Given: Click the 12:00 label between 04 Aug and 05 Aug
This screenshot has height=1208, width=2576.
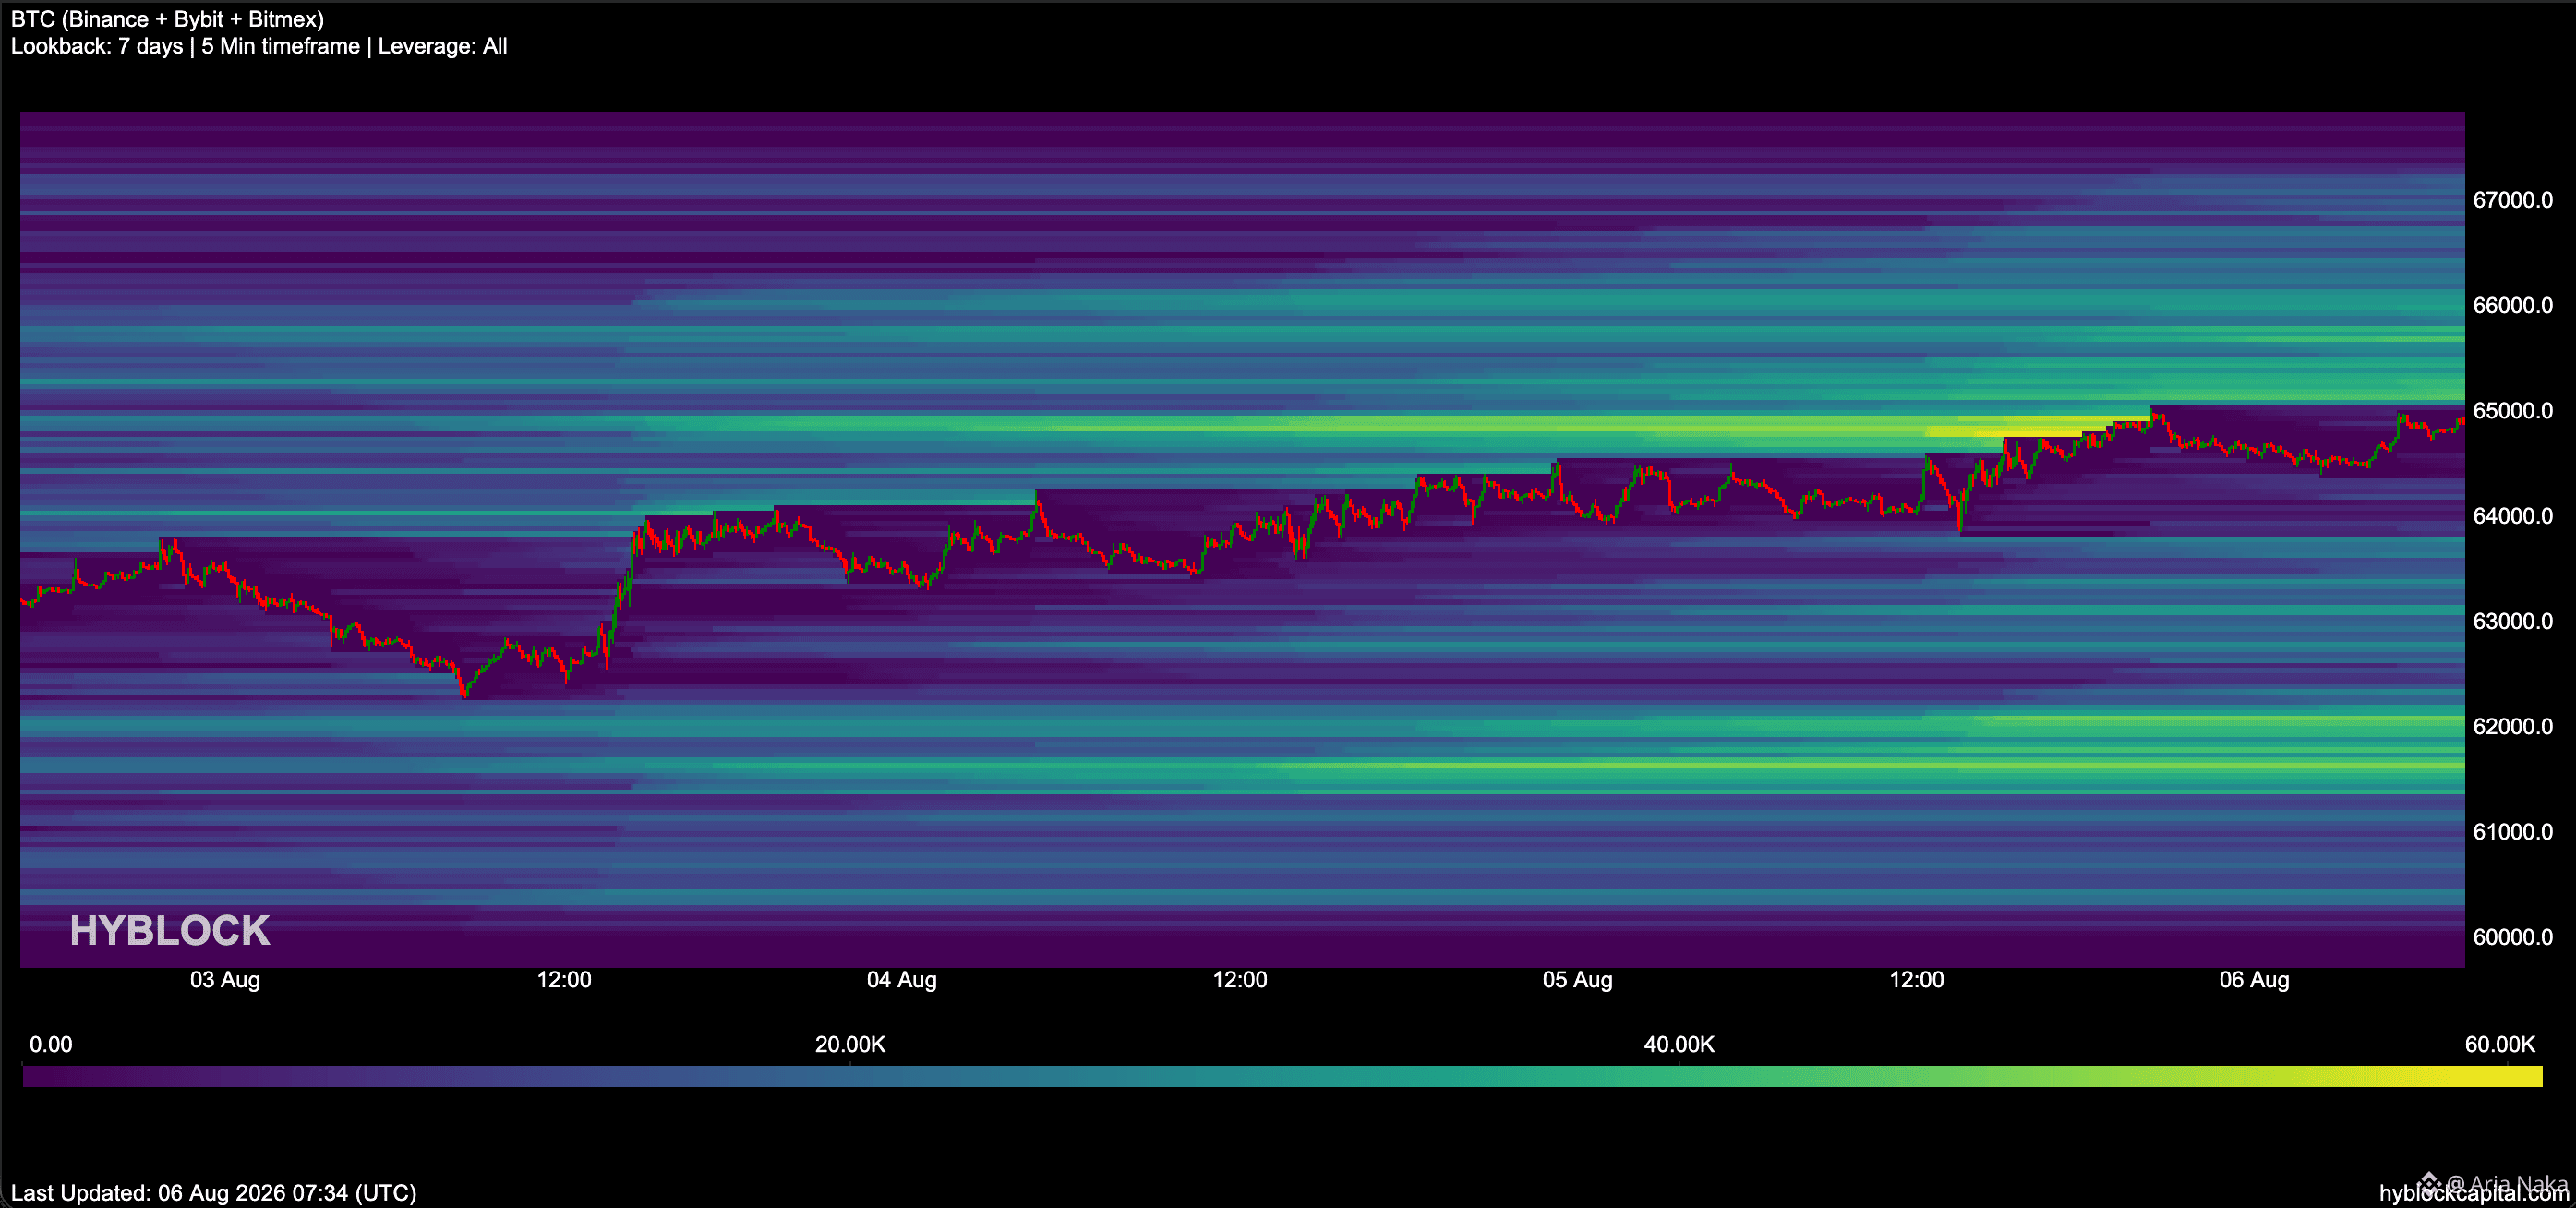Looking at the screenshot, I should [1240, 980].
